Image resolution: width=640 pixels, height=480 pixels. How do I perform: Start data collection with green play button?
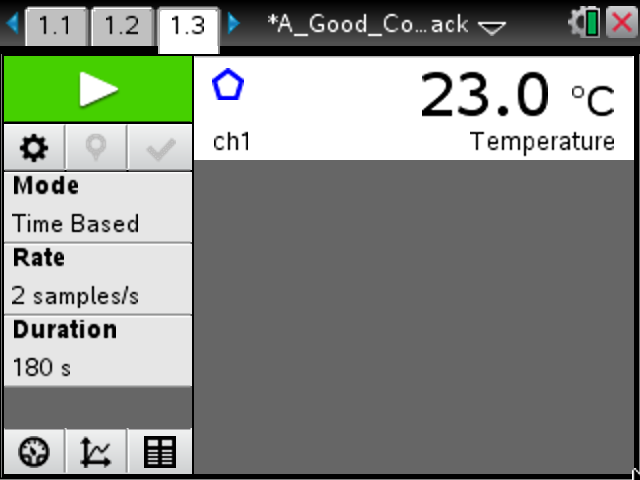pyautogui.click(x=98, y=89)
